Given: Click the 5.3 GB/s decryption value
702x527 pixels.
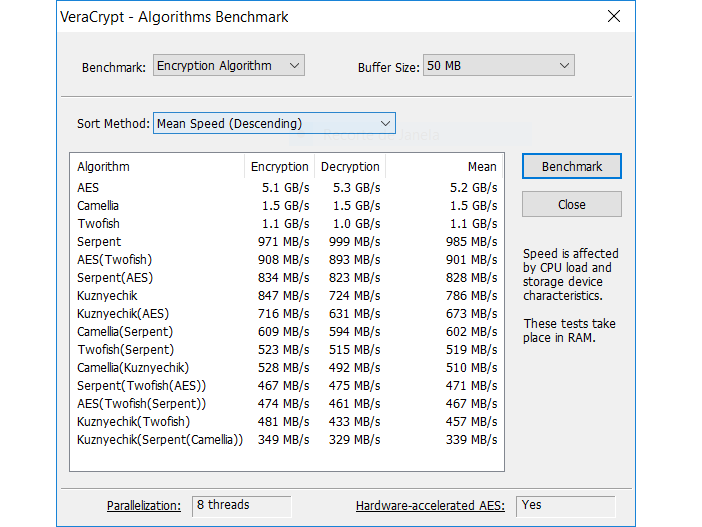Looking at the screenshot, I should [x=356, y=188].
